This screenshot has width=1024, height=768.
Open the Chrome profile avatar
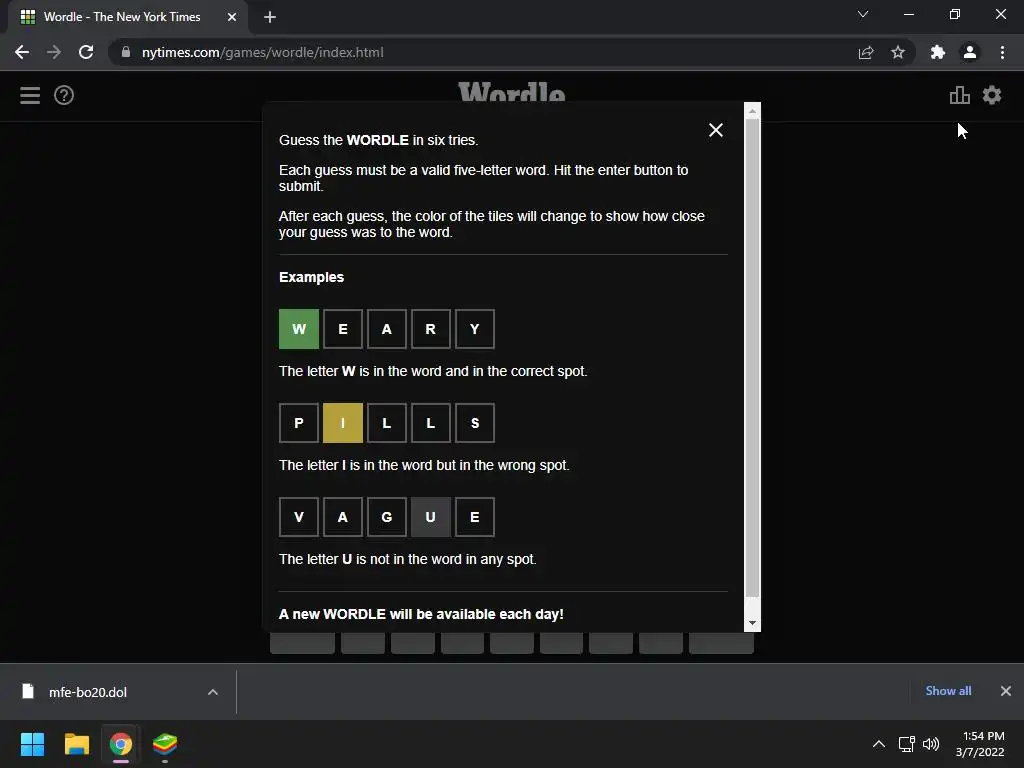[970, 52]
